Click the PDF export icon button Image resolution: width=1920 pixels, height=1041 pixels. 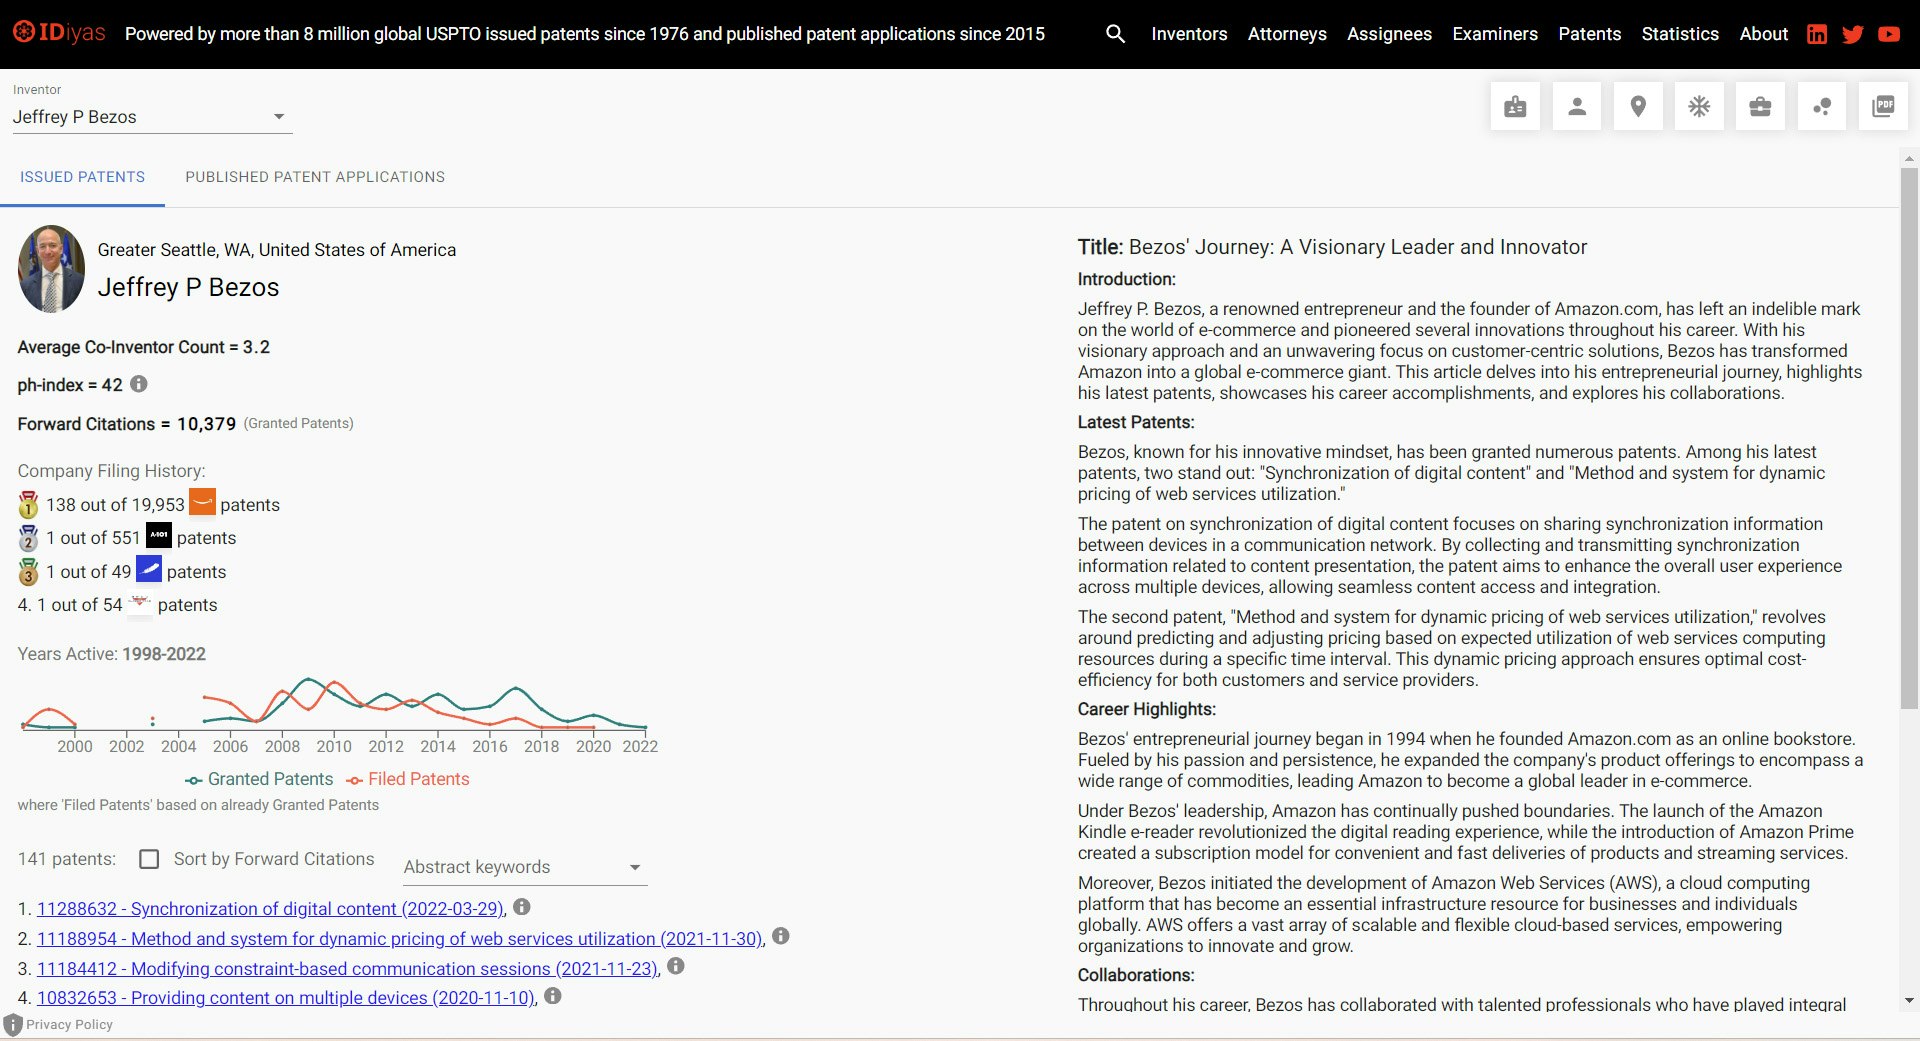[x=1883, y=106]
